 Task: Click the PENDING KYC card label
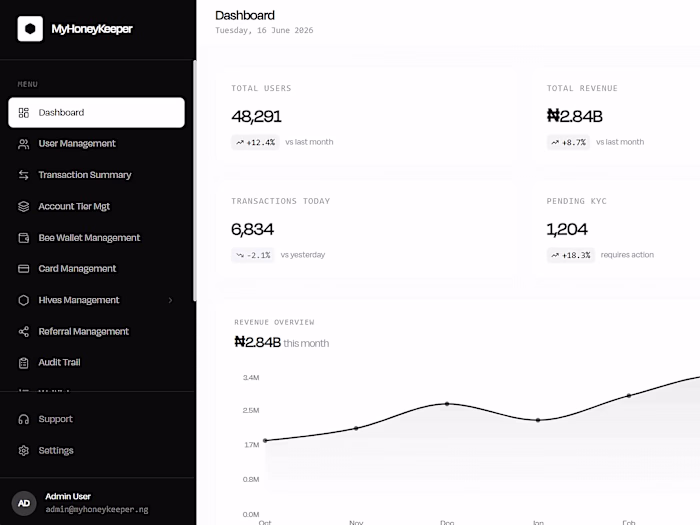(577, 201)
